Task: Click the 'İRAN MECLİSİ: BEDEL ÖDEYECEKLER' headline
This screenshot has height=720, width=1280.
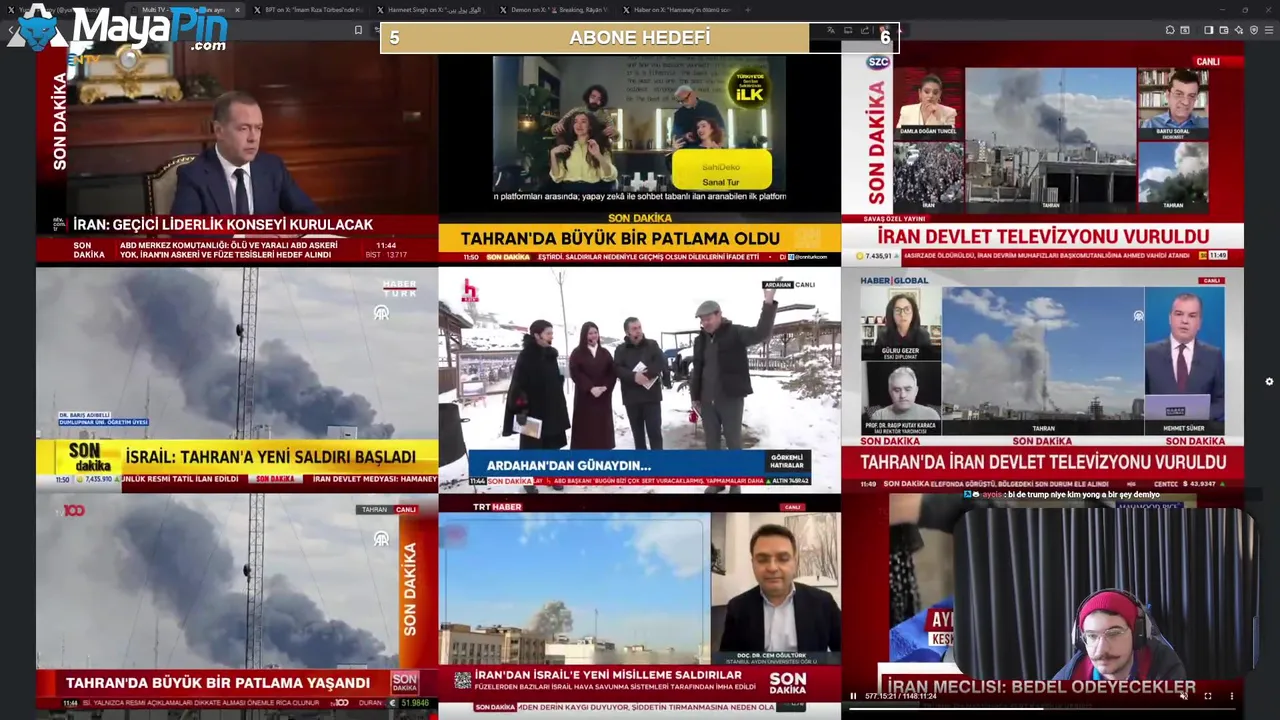Action: tap(1041, 687)
